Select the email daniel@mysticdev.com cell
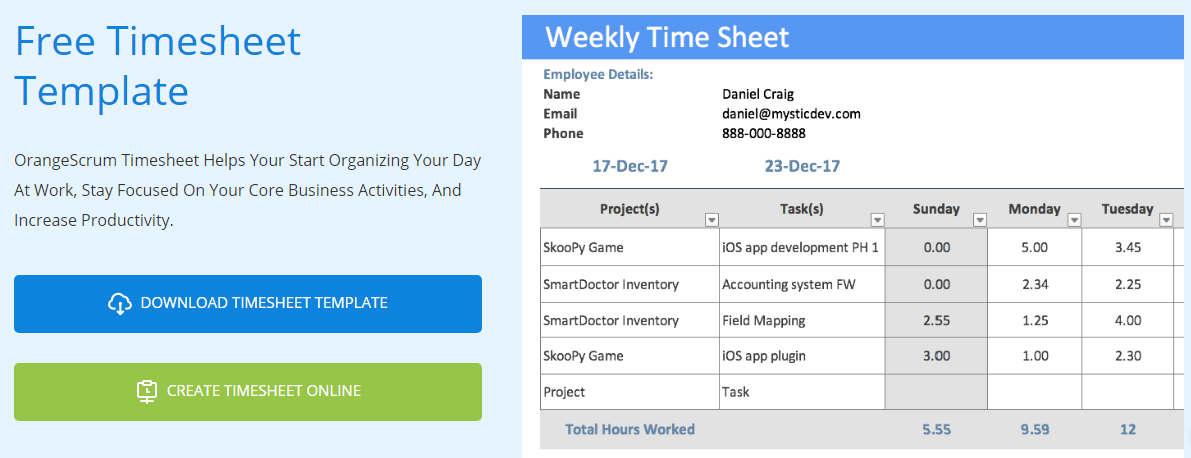This screenshot has width=1191, height=458. pos(791,114)
